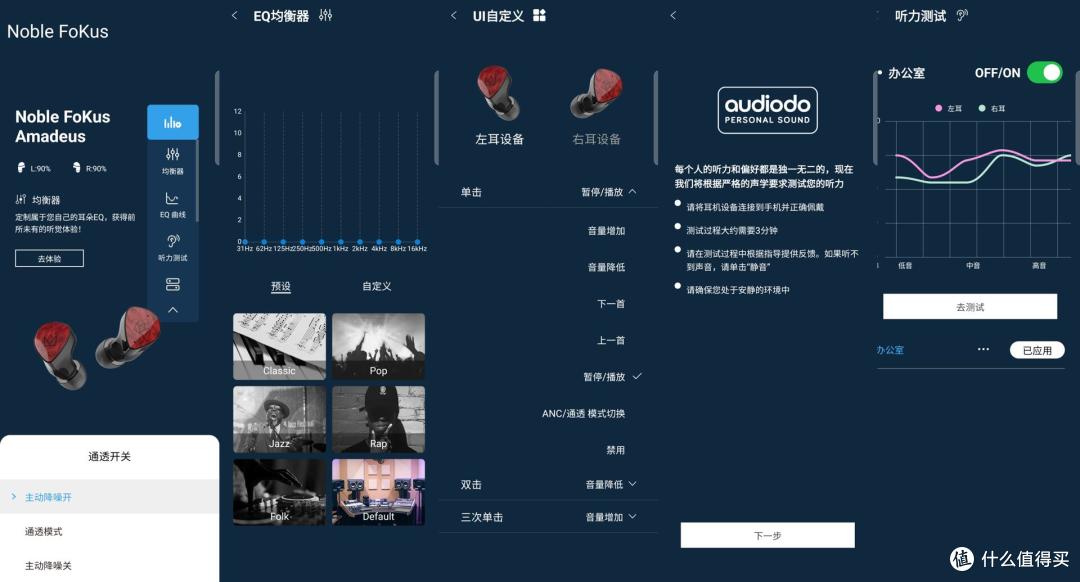
Task: Select the Folk EQ preset
Action: pyautogui.click(x=279, y=492)
